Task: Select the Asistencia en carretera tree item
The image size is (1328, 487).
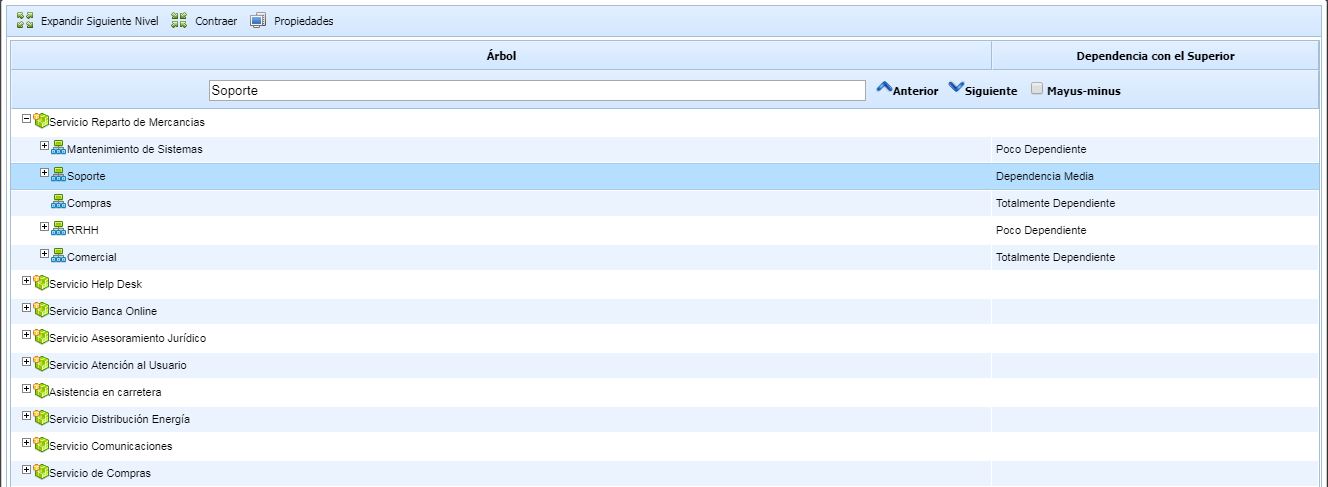Action: click(x=105, y=392)
